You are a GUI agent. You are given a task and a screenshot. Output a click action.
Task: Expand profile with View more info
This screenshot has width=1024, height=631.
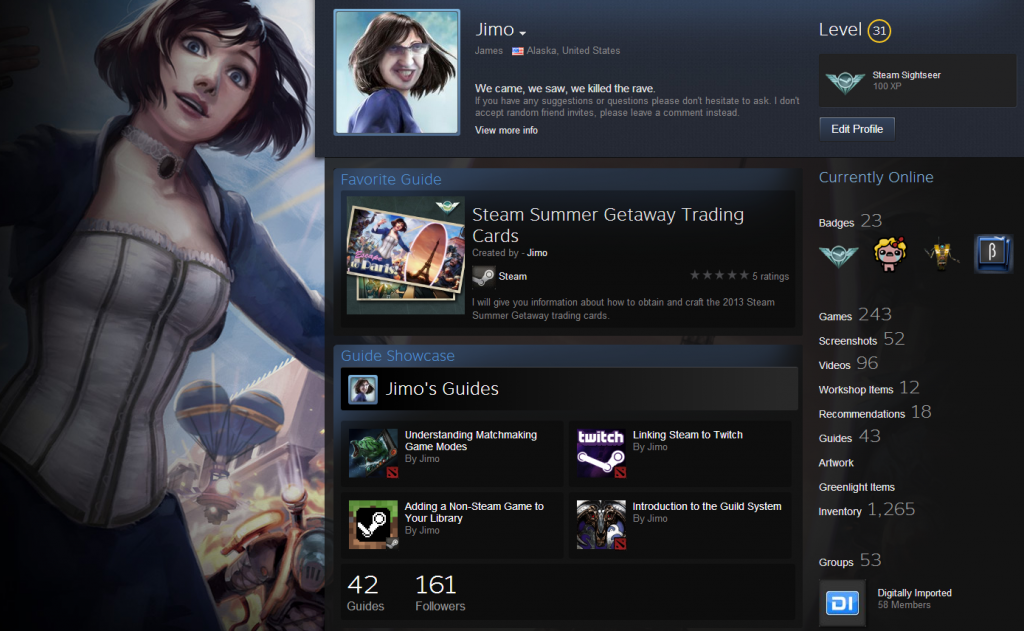[x=506, y=131]
